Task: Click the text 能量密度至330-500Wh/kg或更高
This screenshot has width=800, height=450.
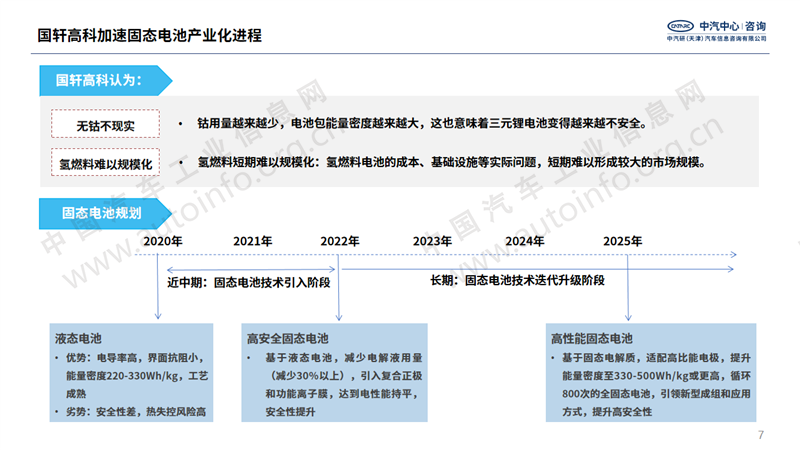Action: point(644,376)
